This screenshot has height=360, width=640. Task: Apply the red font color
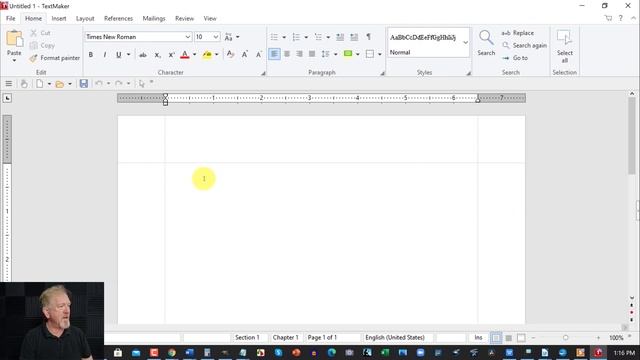point(184,54)
